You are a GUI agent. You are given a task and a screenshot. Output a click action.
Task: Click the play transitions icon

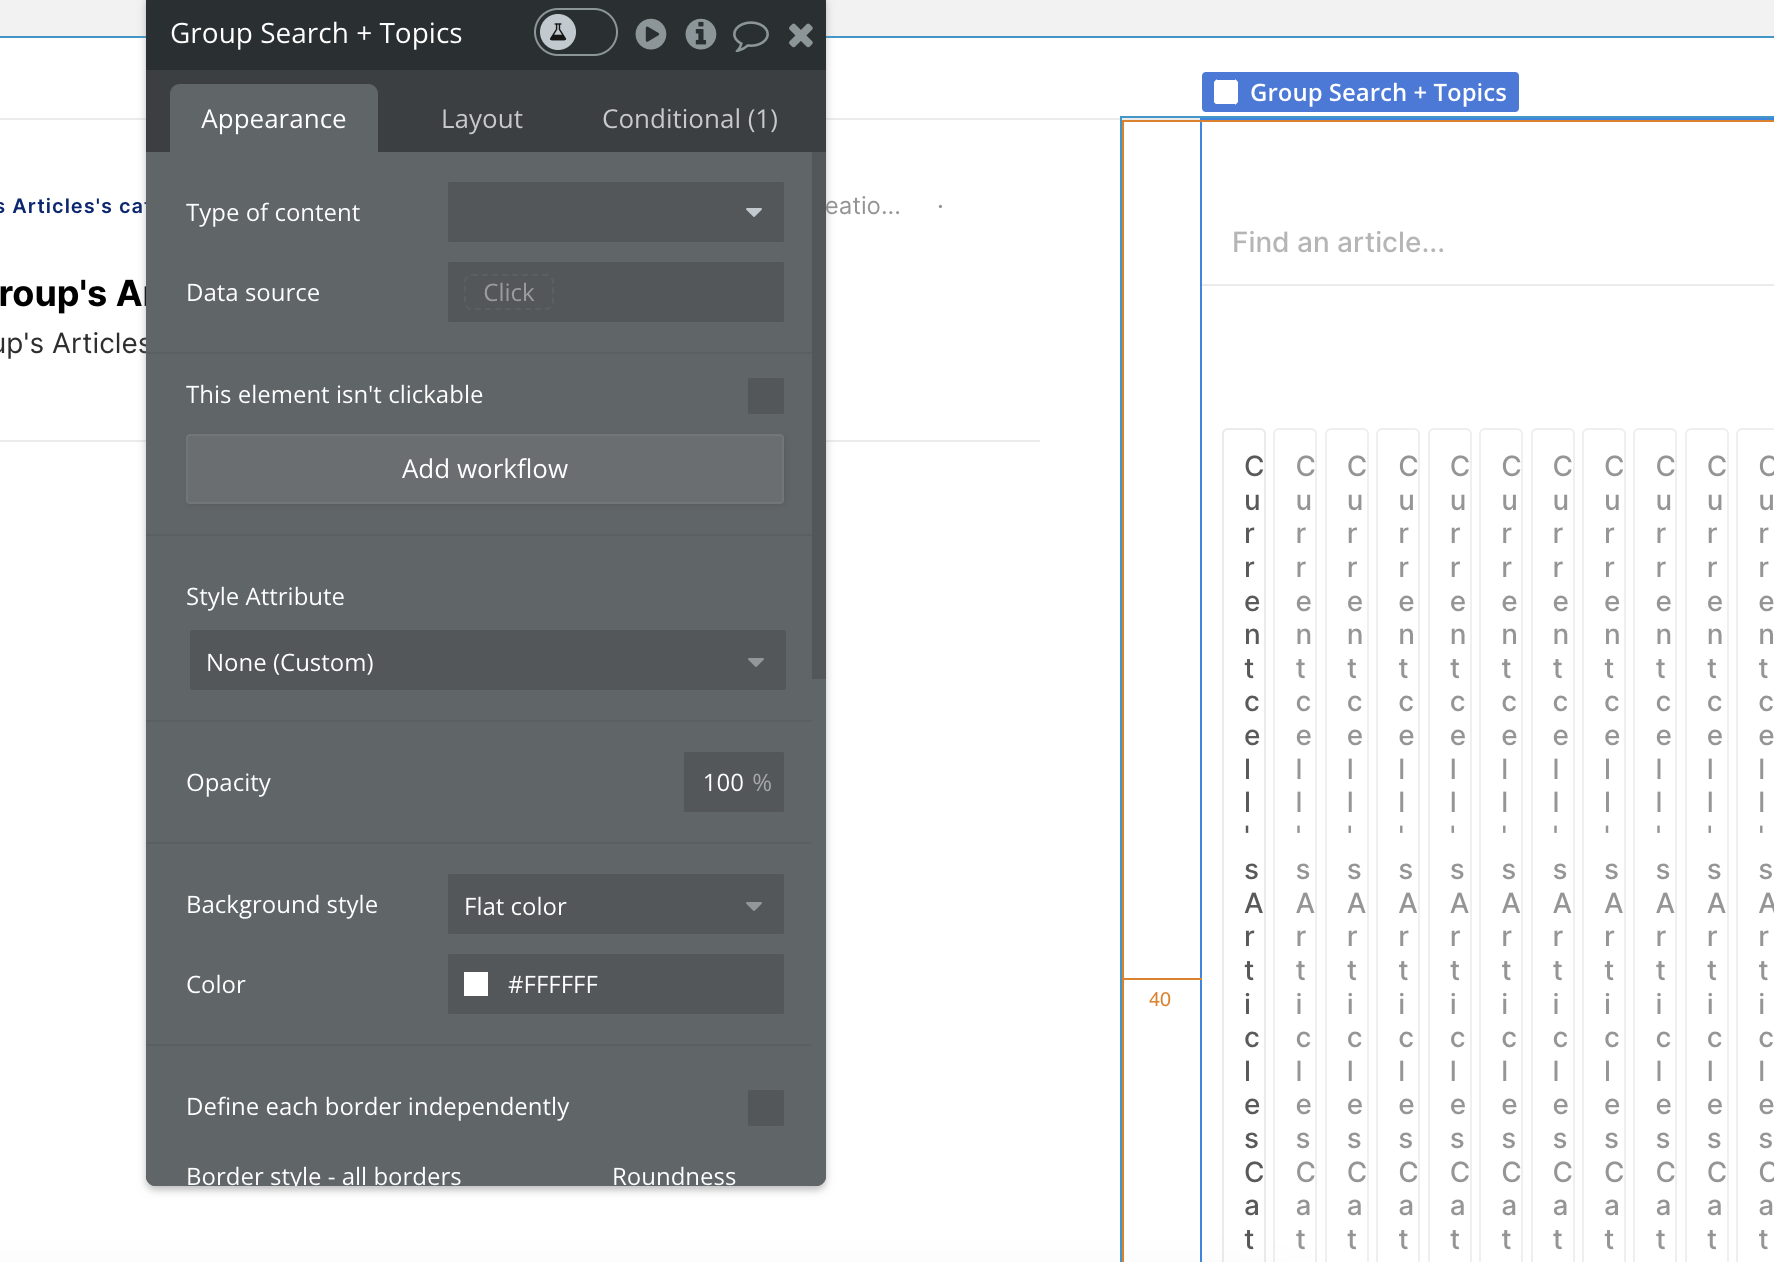(x=651, y=35)
